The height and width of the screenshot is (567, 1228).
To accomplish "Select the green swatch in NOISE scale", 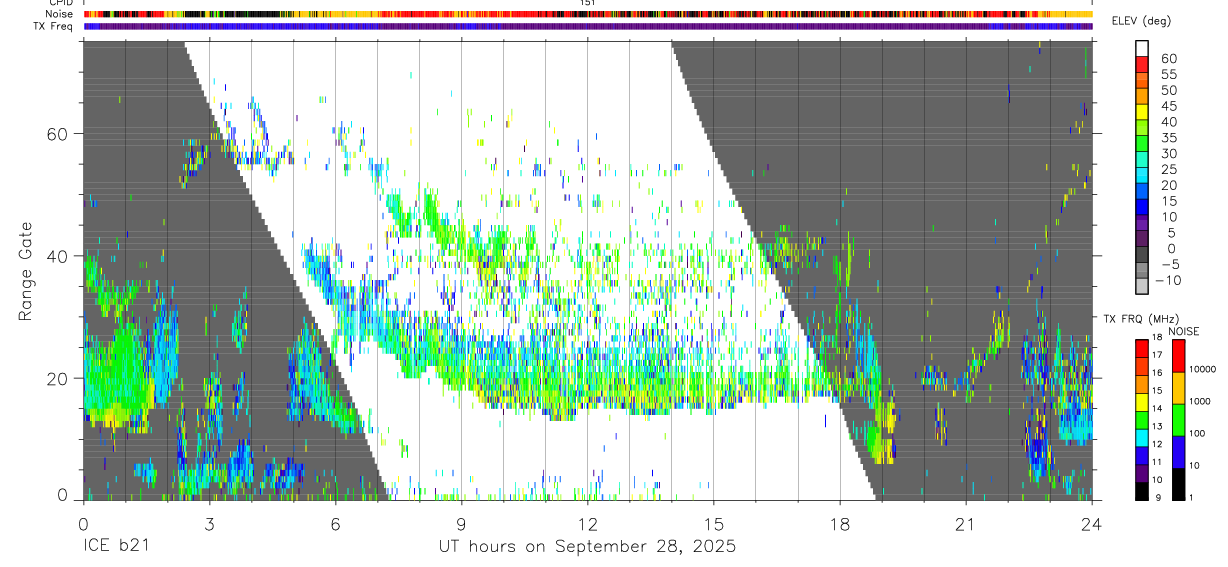I will coord(1177,420).
